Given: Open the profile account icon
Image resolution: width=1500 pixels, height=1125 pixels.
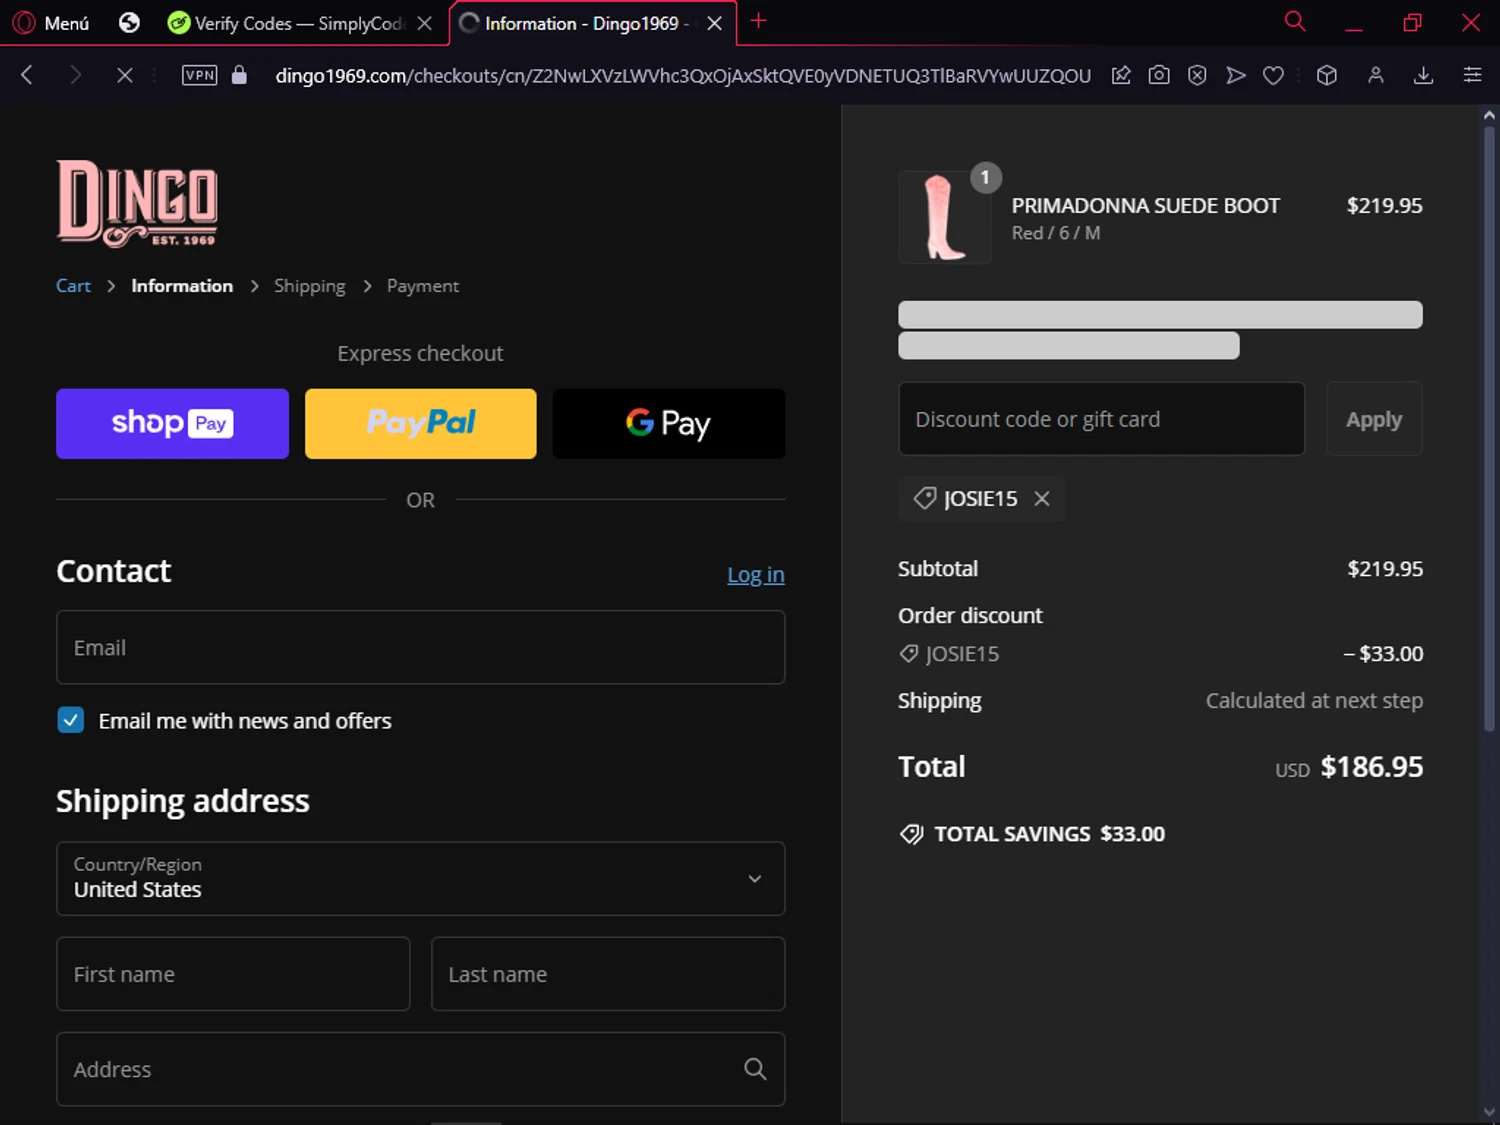Looking at the screenshot, I should [x=1376, y=75].
